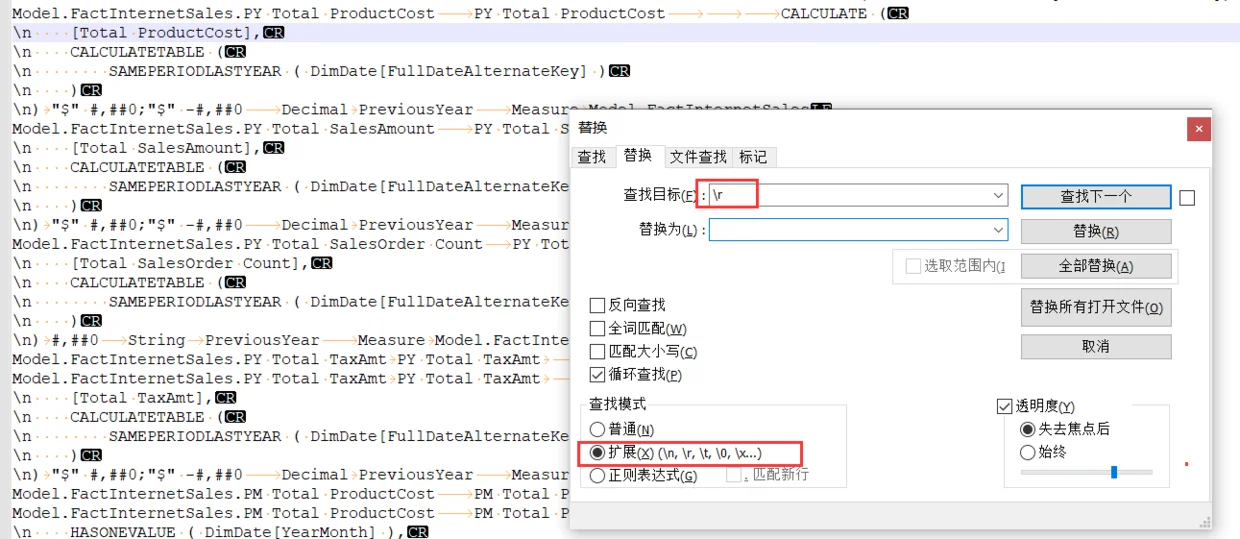The width and height of the screenshot is (1240, 539).
Task: Toggle checkbox beside 查找下一个 button
Action: [1187, 198]
